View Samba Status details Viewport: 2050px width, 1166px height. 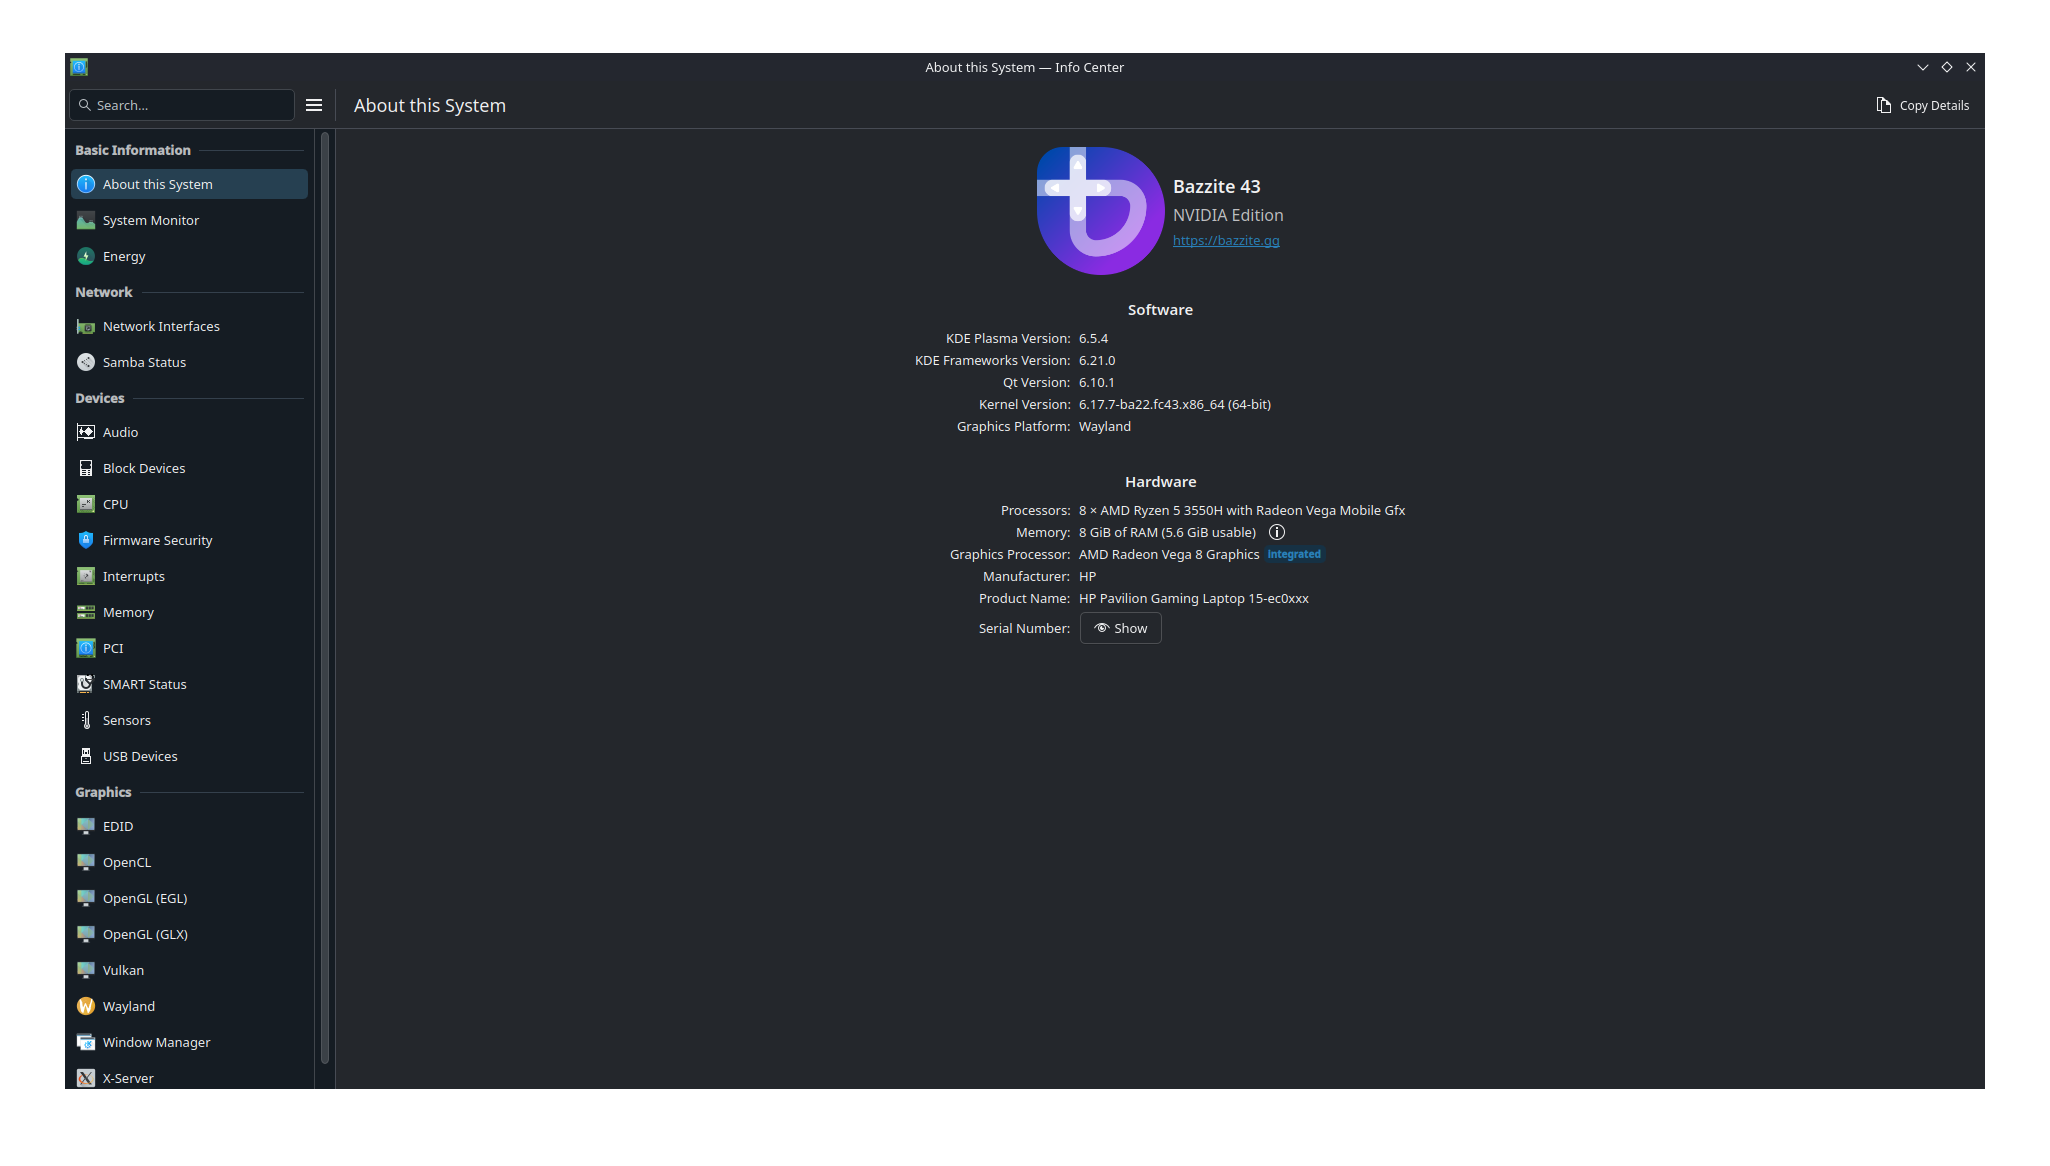point(144,362)
